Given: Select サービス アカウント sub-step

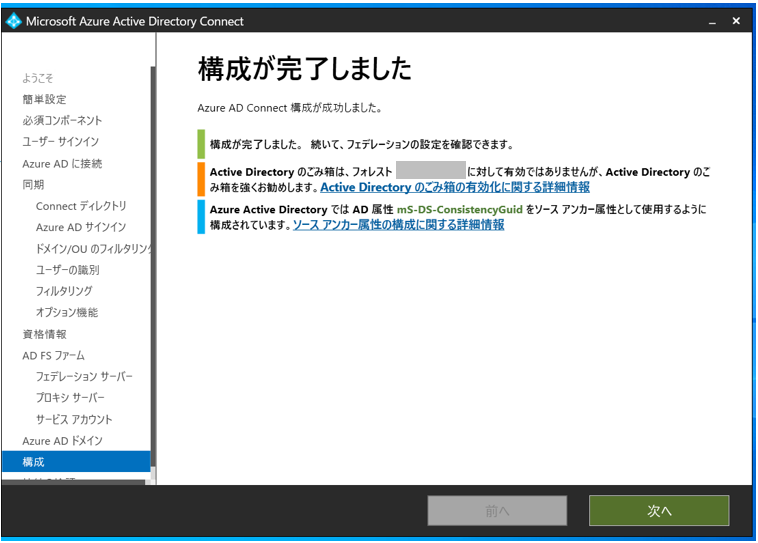Looking at the screenshot, I should coord(74,419).
